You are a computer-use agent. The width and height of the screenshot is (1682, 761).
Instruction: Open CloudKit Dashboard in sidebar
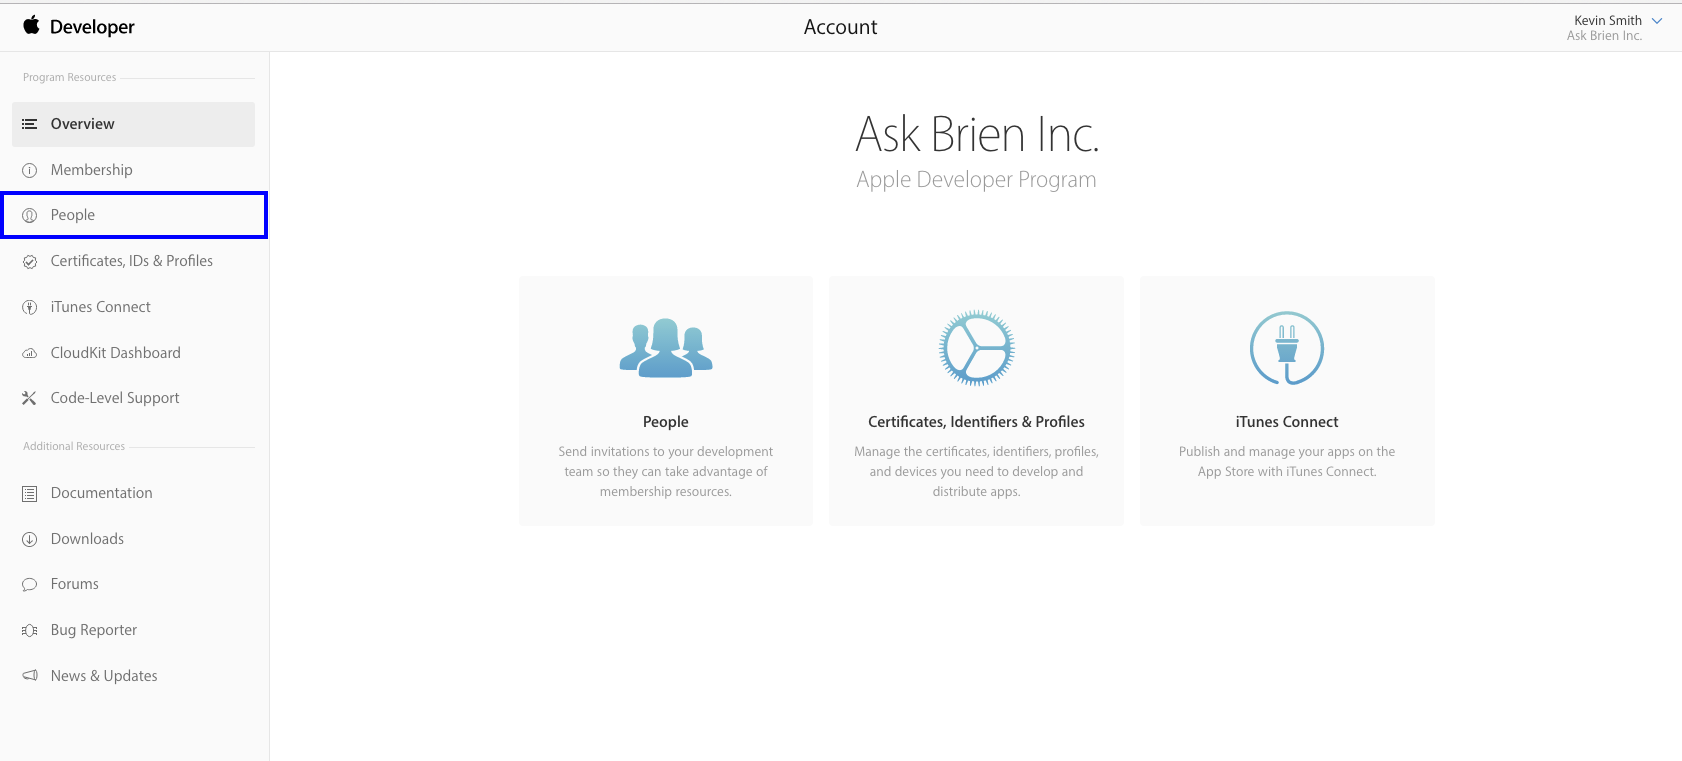(x=134, y=353)
